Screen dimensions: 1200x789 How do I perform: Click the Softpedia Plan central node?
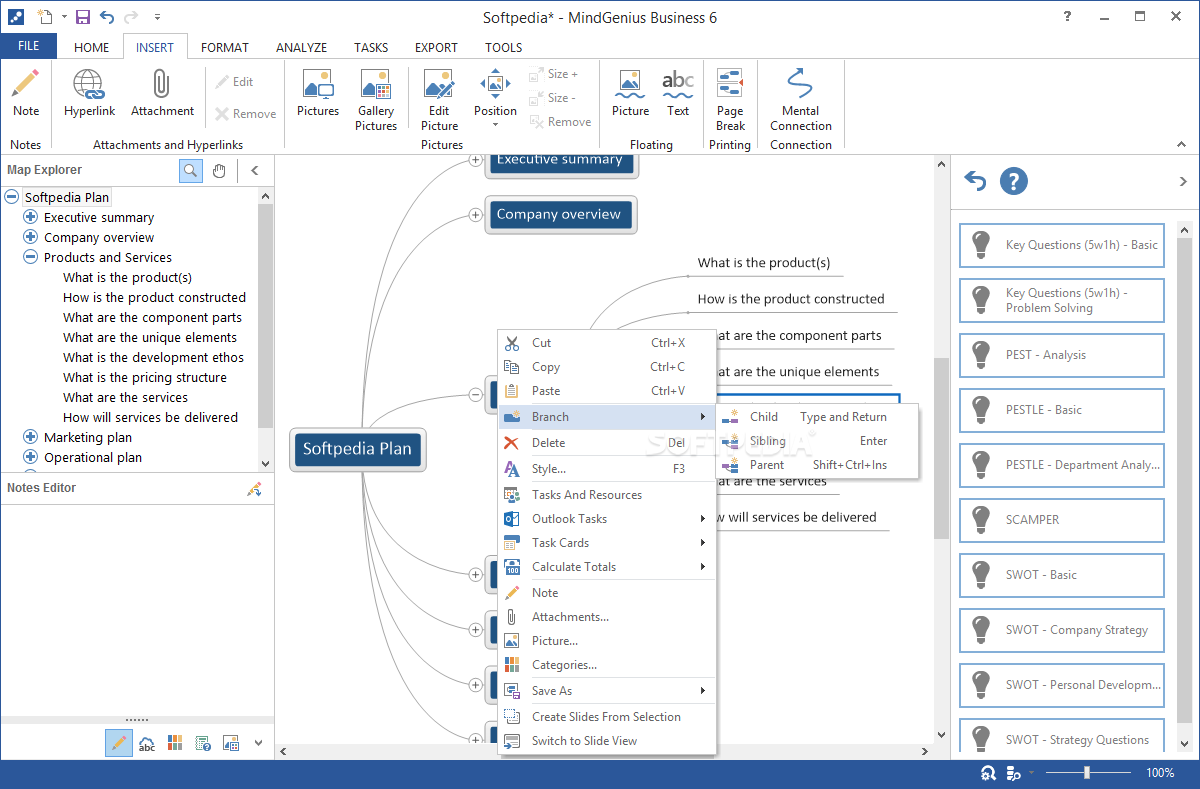[x=357, y=449]
